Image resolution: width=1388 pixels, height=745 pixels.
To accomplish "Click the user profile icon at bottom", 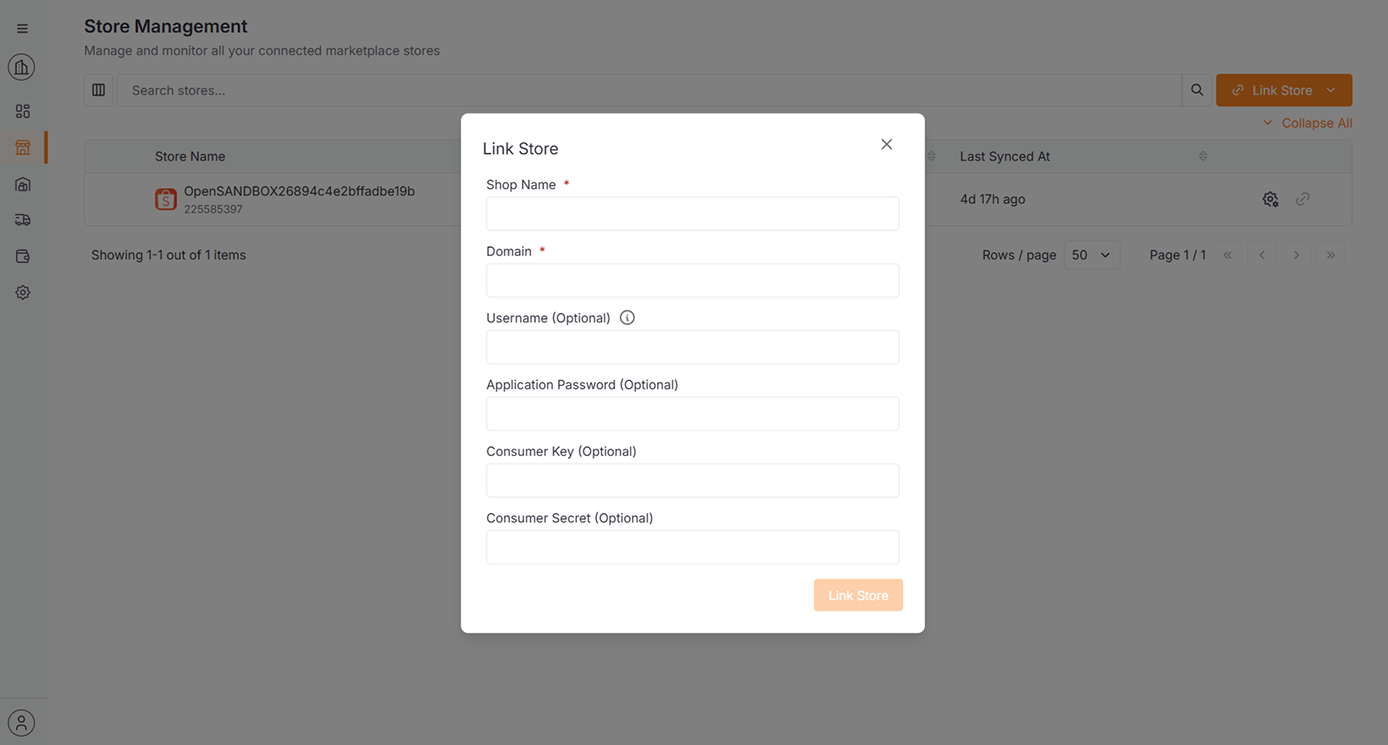I will click(21, 722).
